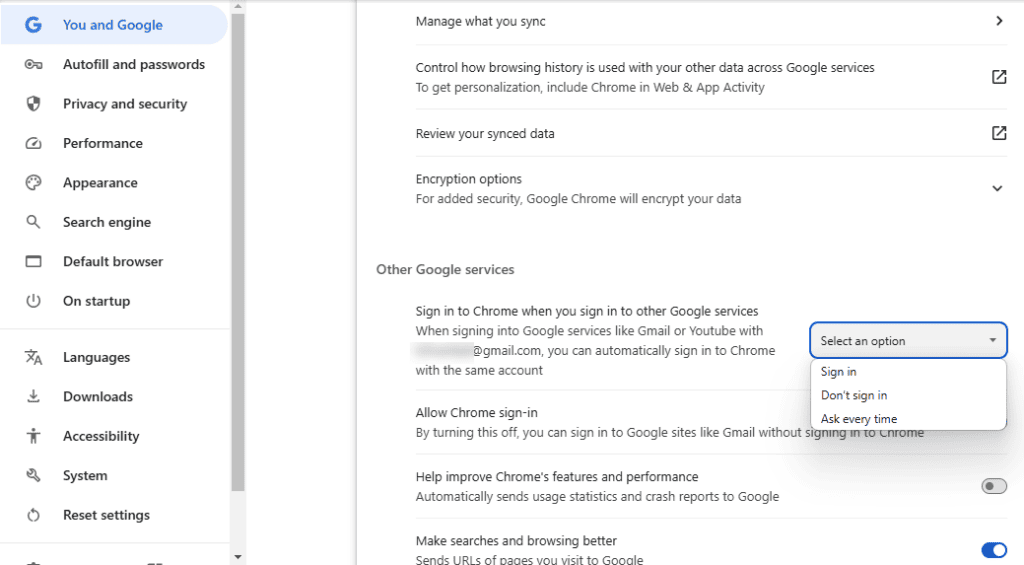Select the Appearance palette icon
This screenshot has width=1024, height=565.
[x=33, y=183]
